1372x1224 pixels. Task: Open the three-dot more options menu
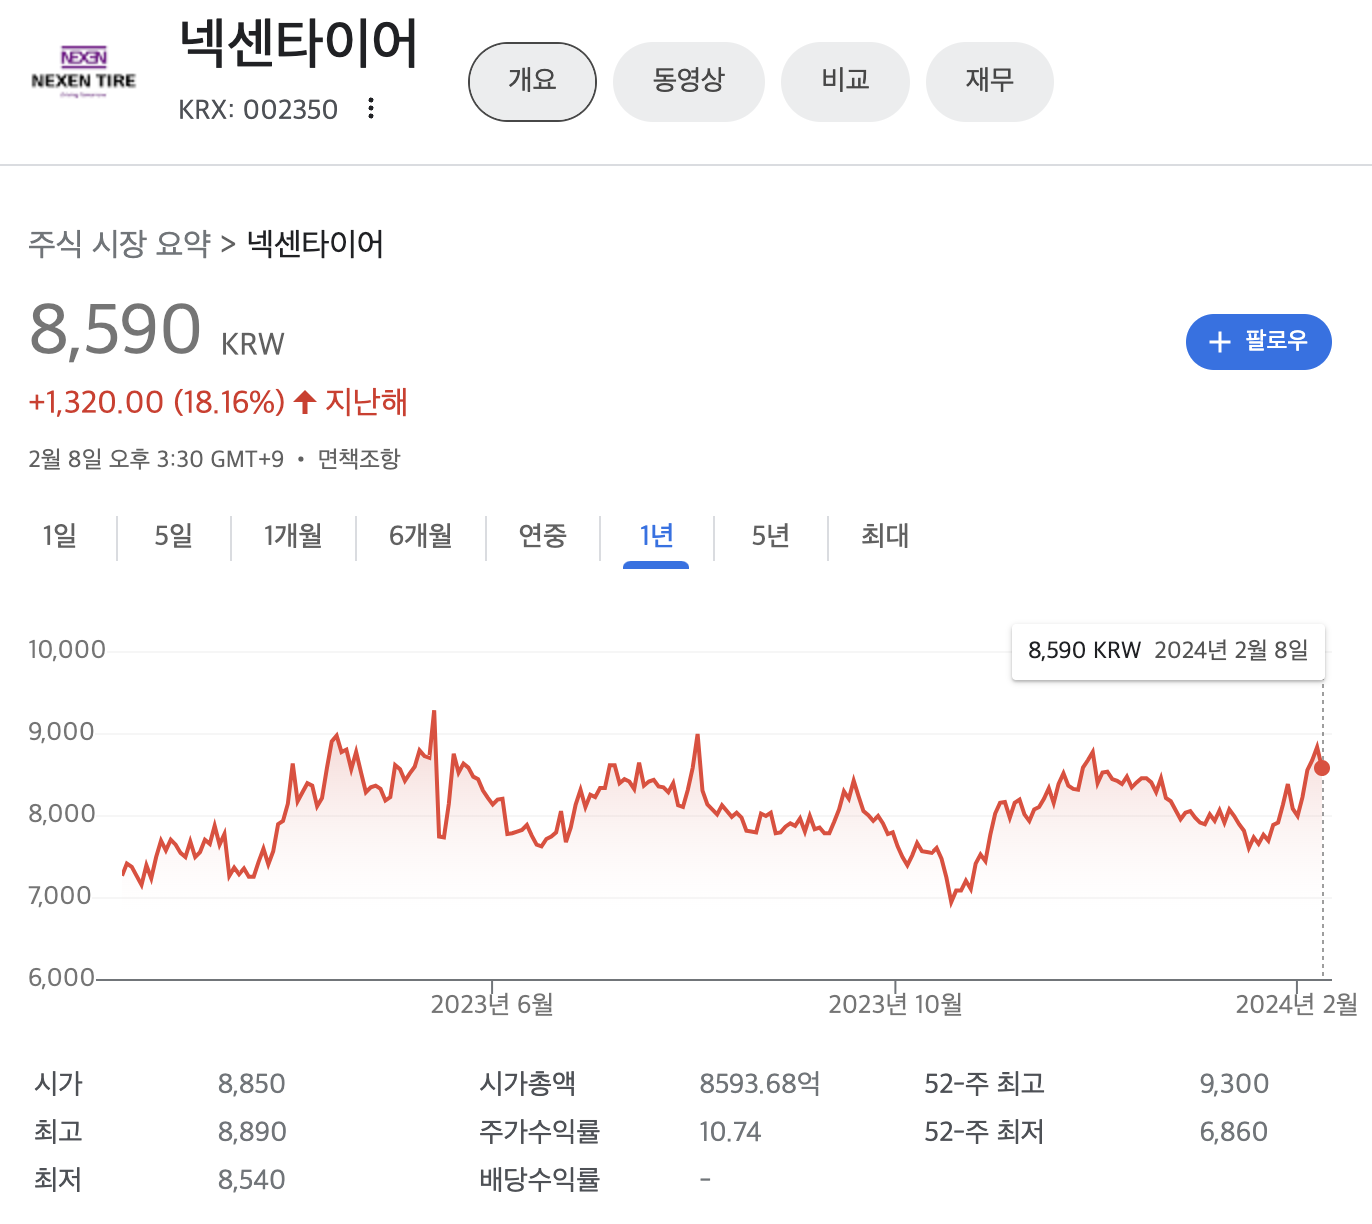click(371, 108)
